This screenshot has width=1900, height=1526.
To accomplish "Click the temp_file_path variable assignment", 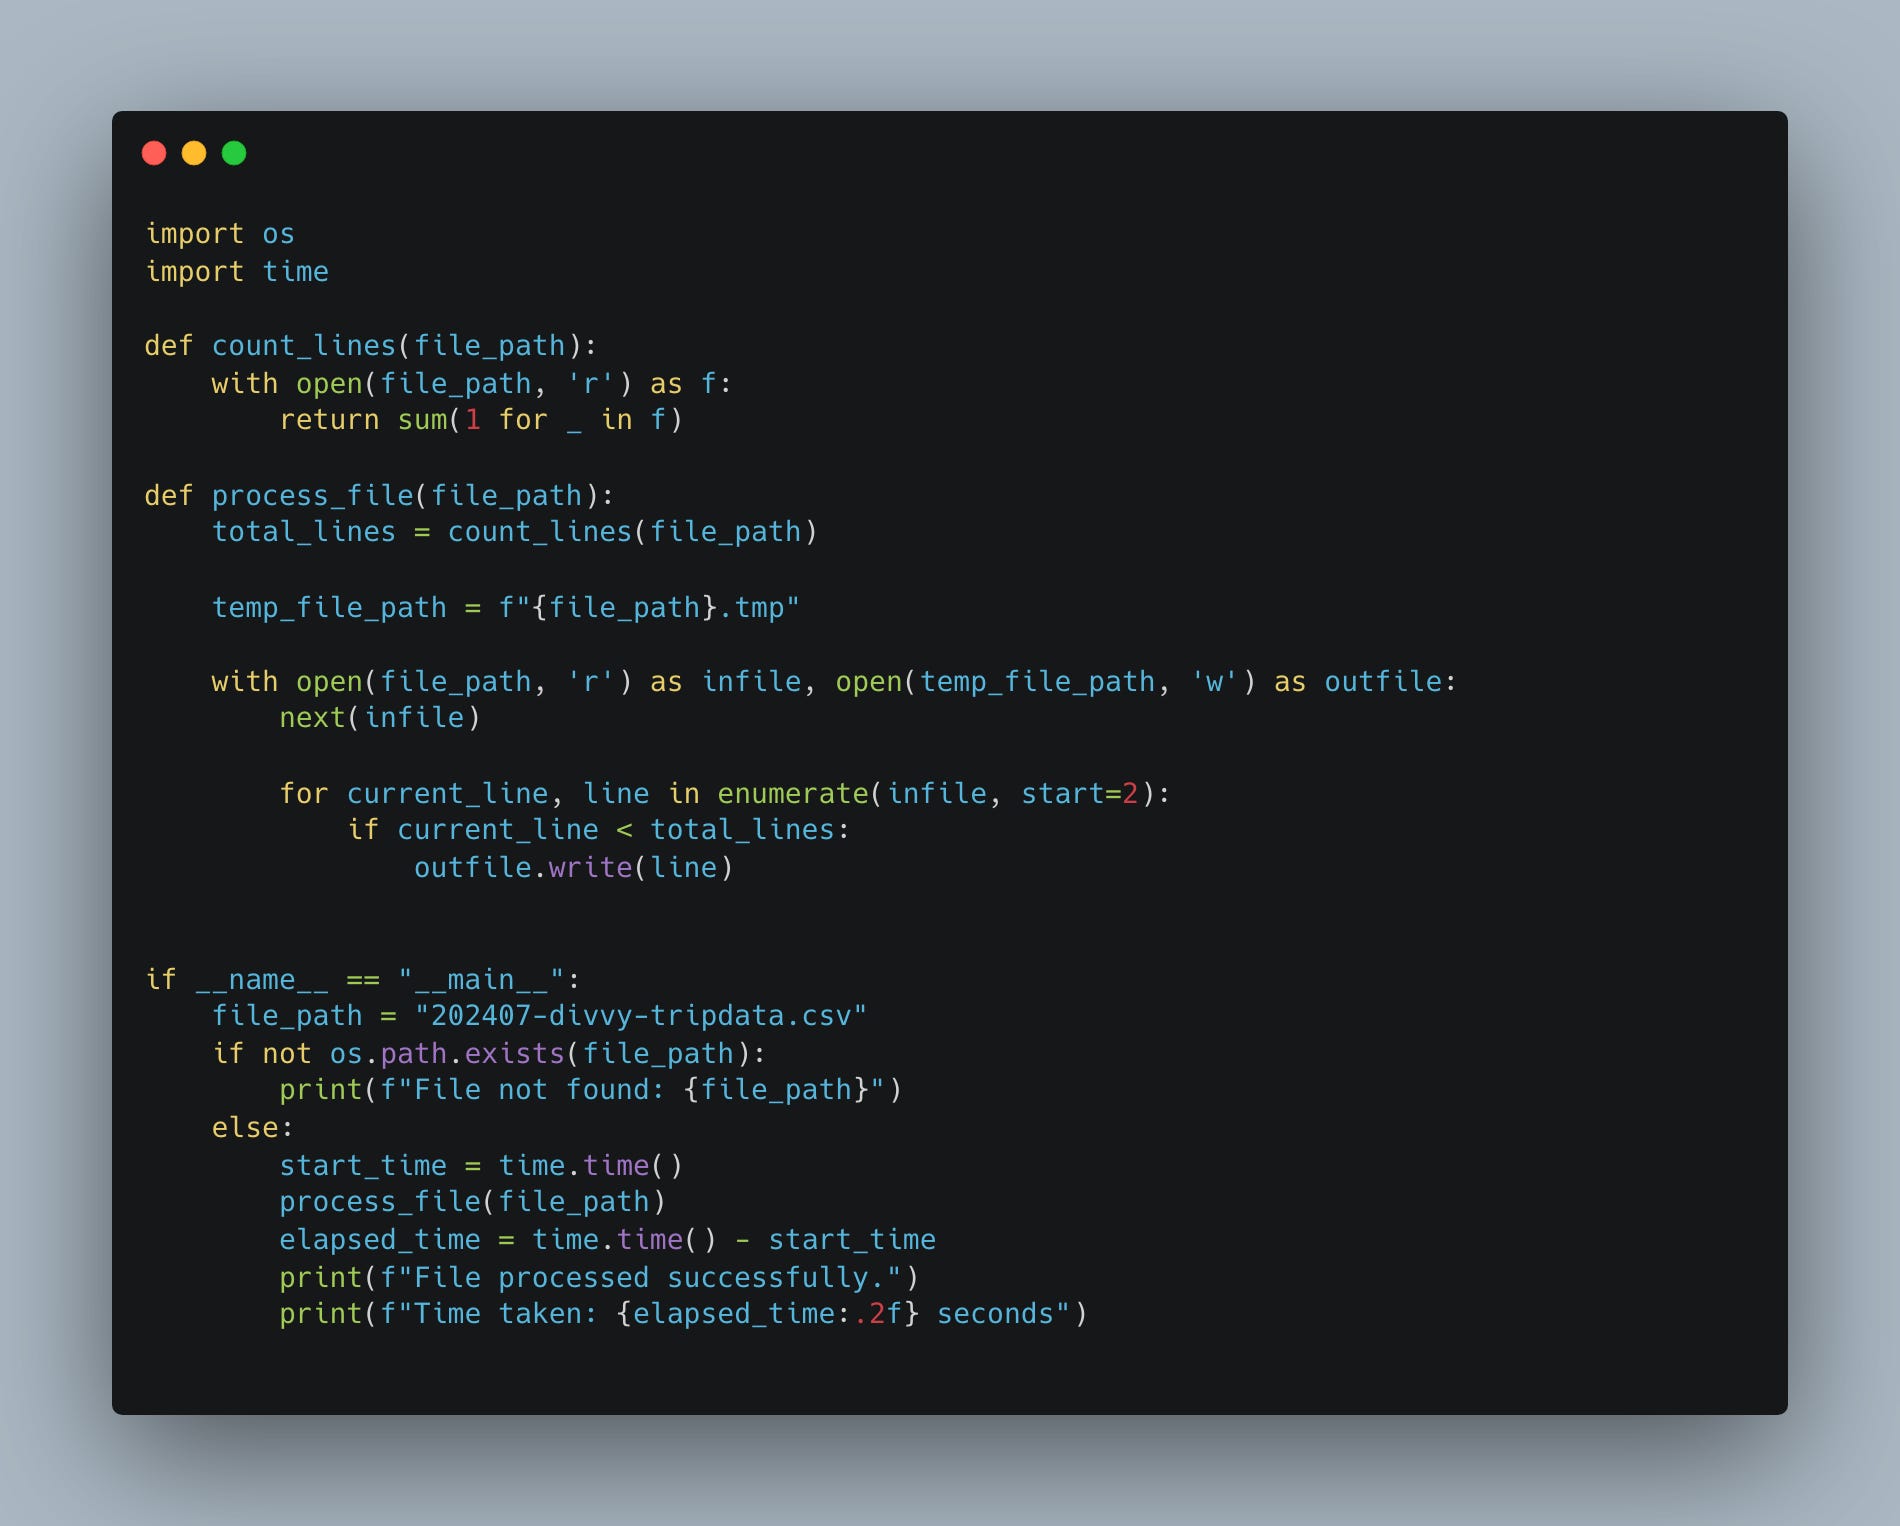I will 329,608.
